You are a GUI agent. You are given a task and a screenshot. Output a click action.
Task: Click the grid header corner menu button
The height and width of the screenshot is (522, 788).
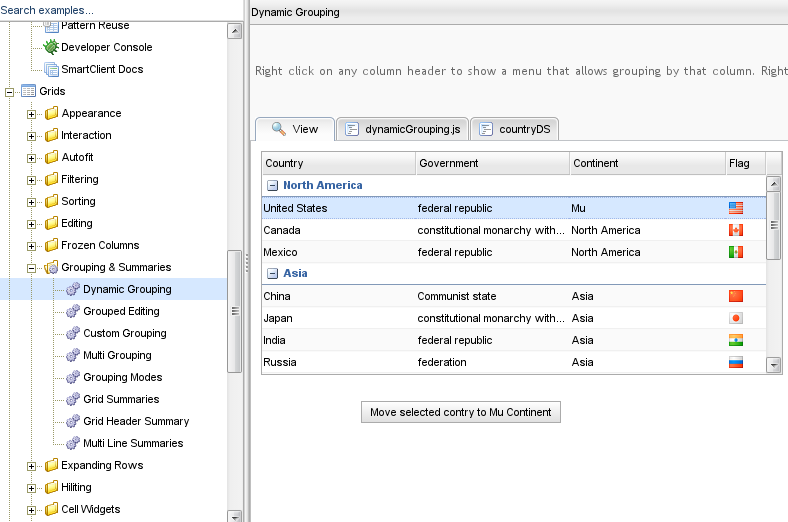pos(774,163)
